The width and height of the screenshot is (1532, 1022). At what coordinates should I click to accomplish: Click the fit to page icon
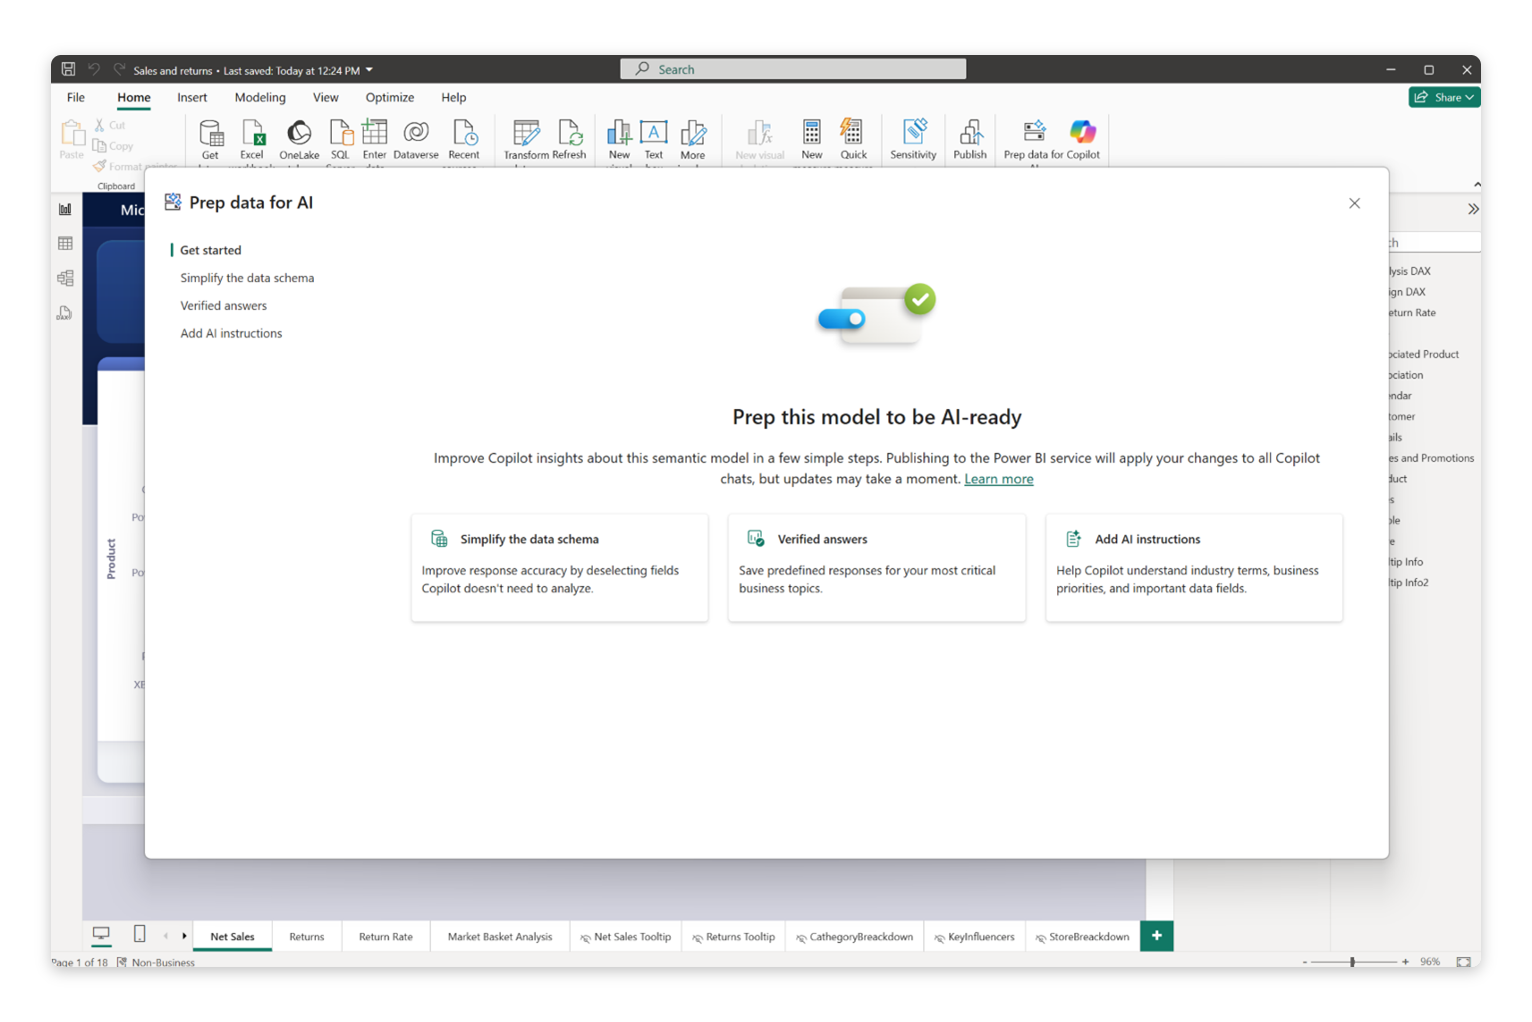click(1464, 961)
